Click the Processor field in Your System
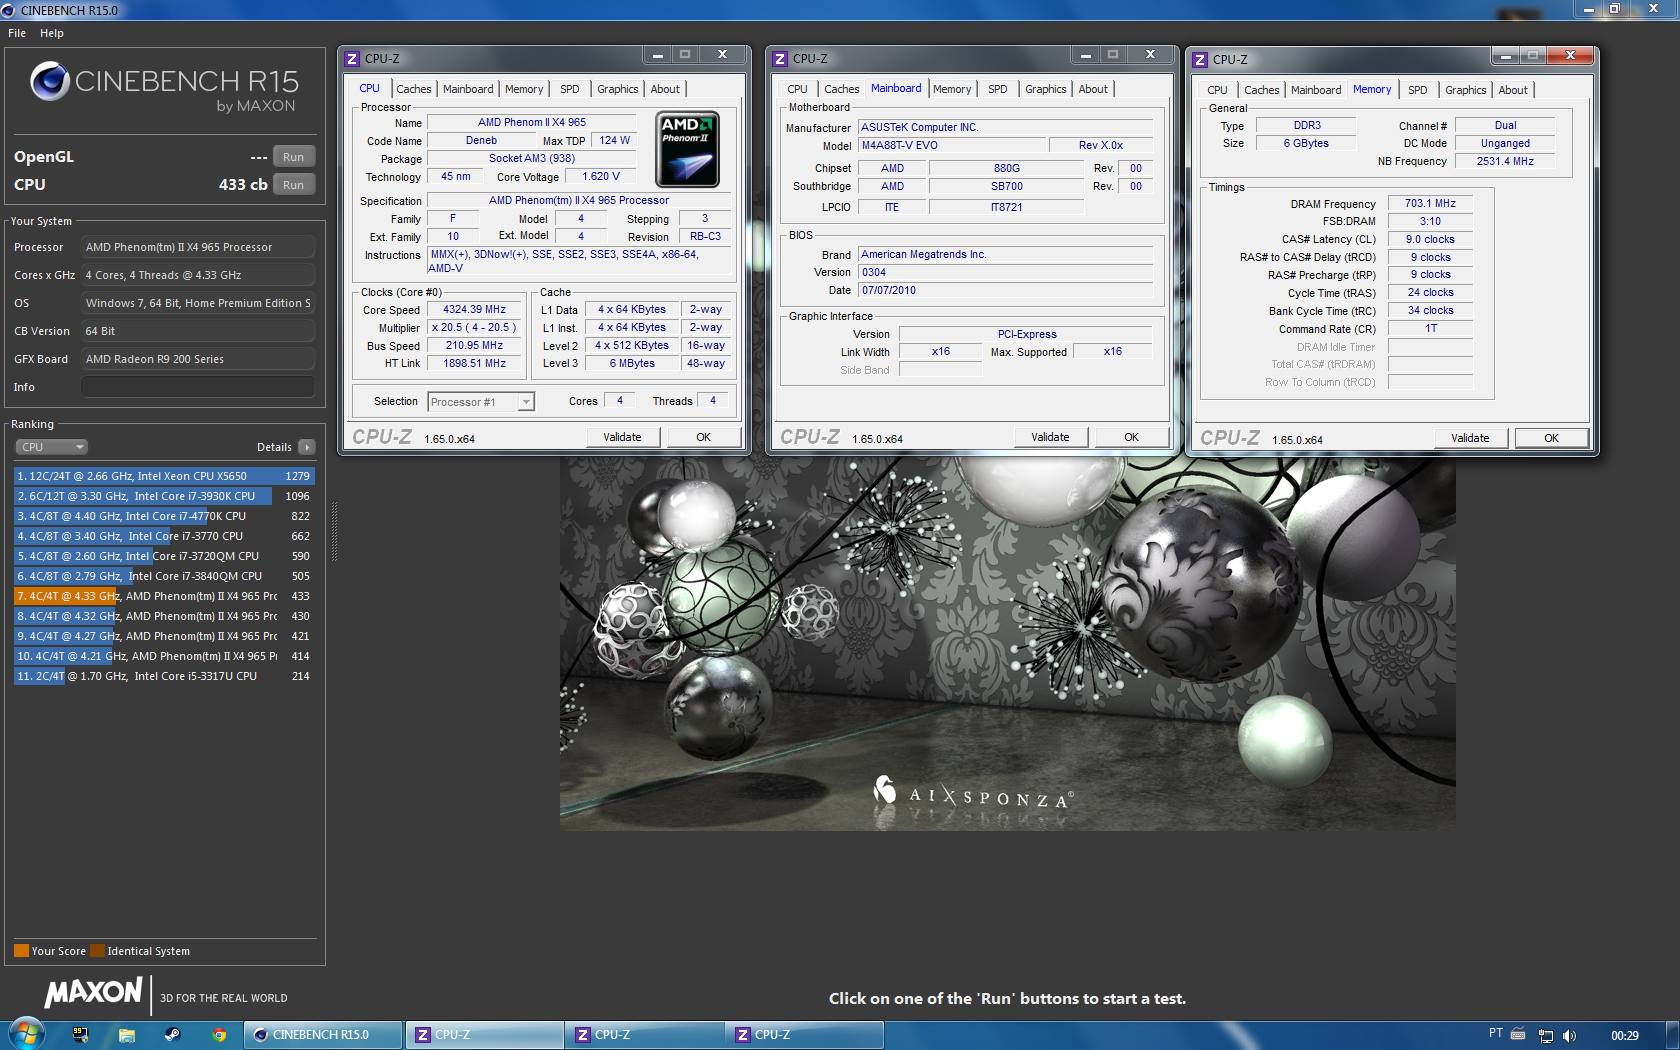This screenshot has height=1050, width=1680. [x=198, y=247]
